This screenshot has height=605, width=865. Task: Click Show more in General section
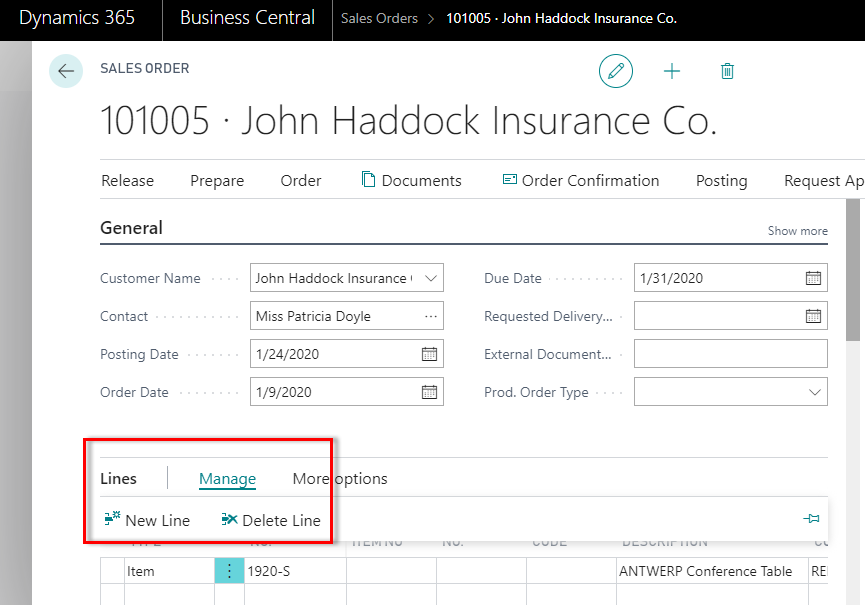tap(797, 231)
